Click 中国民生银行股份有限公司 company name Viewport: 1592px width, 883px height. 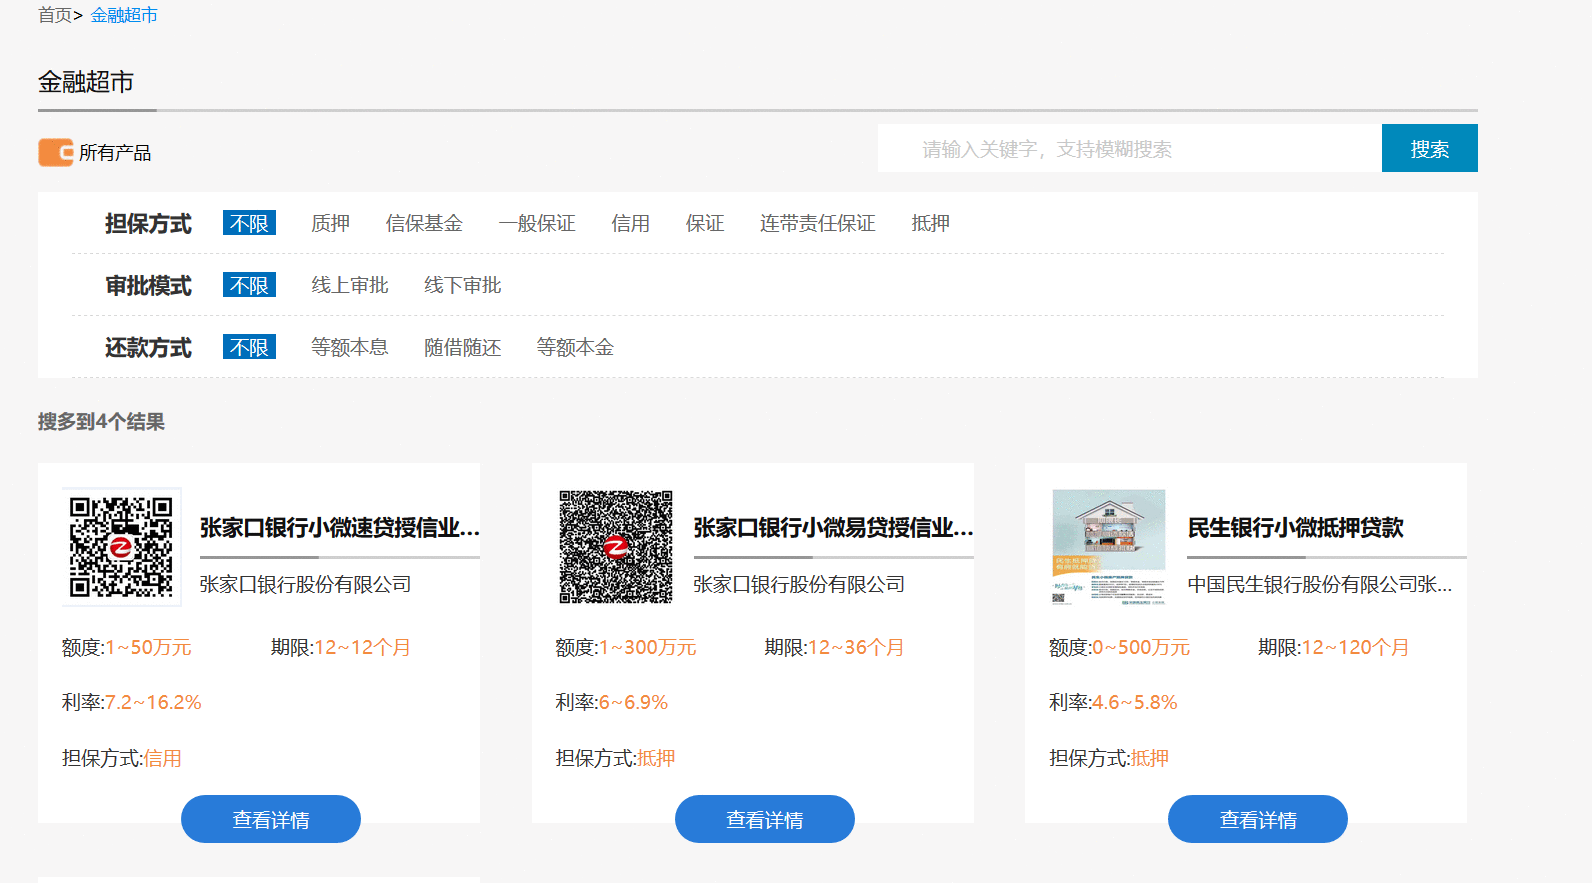1320,584
